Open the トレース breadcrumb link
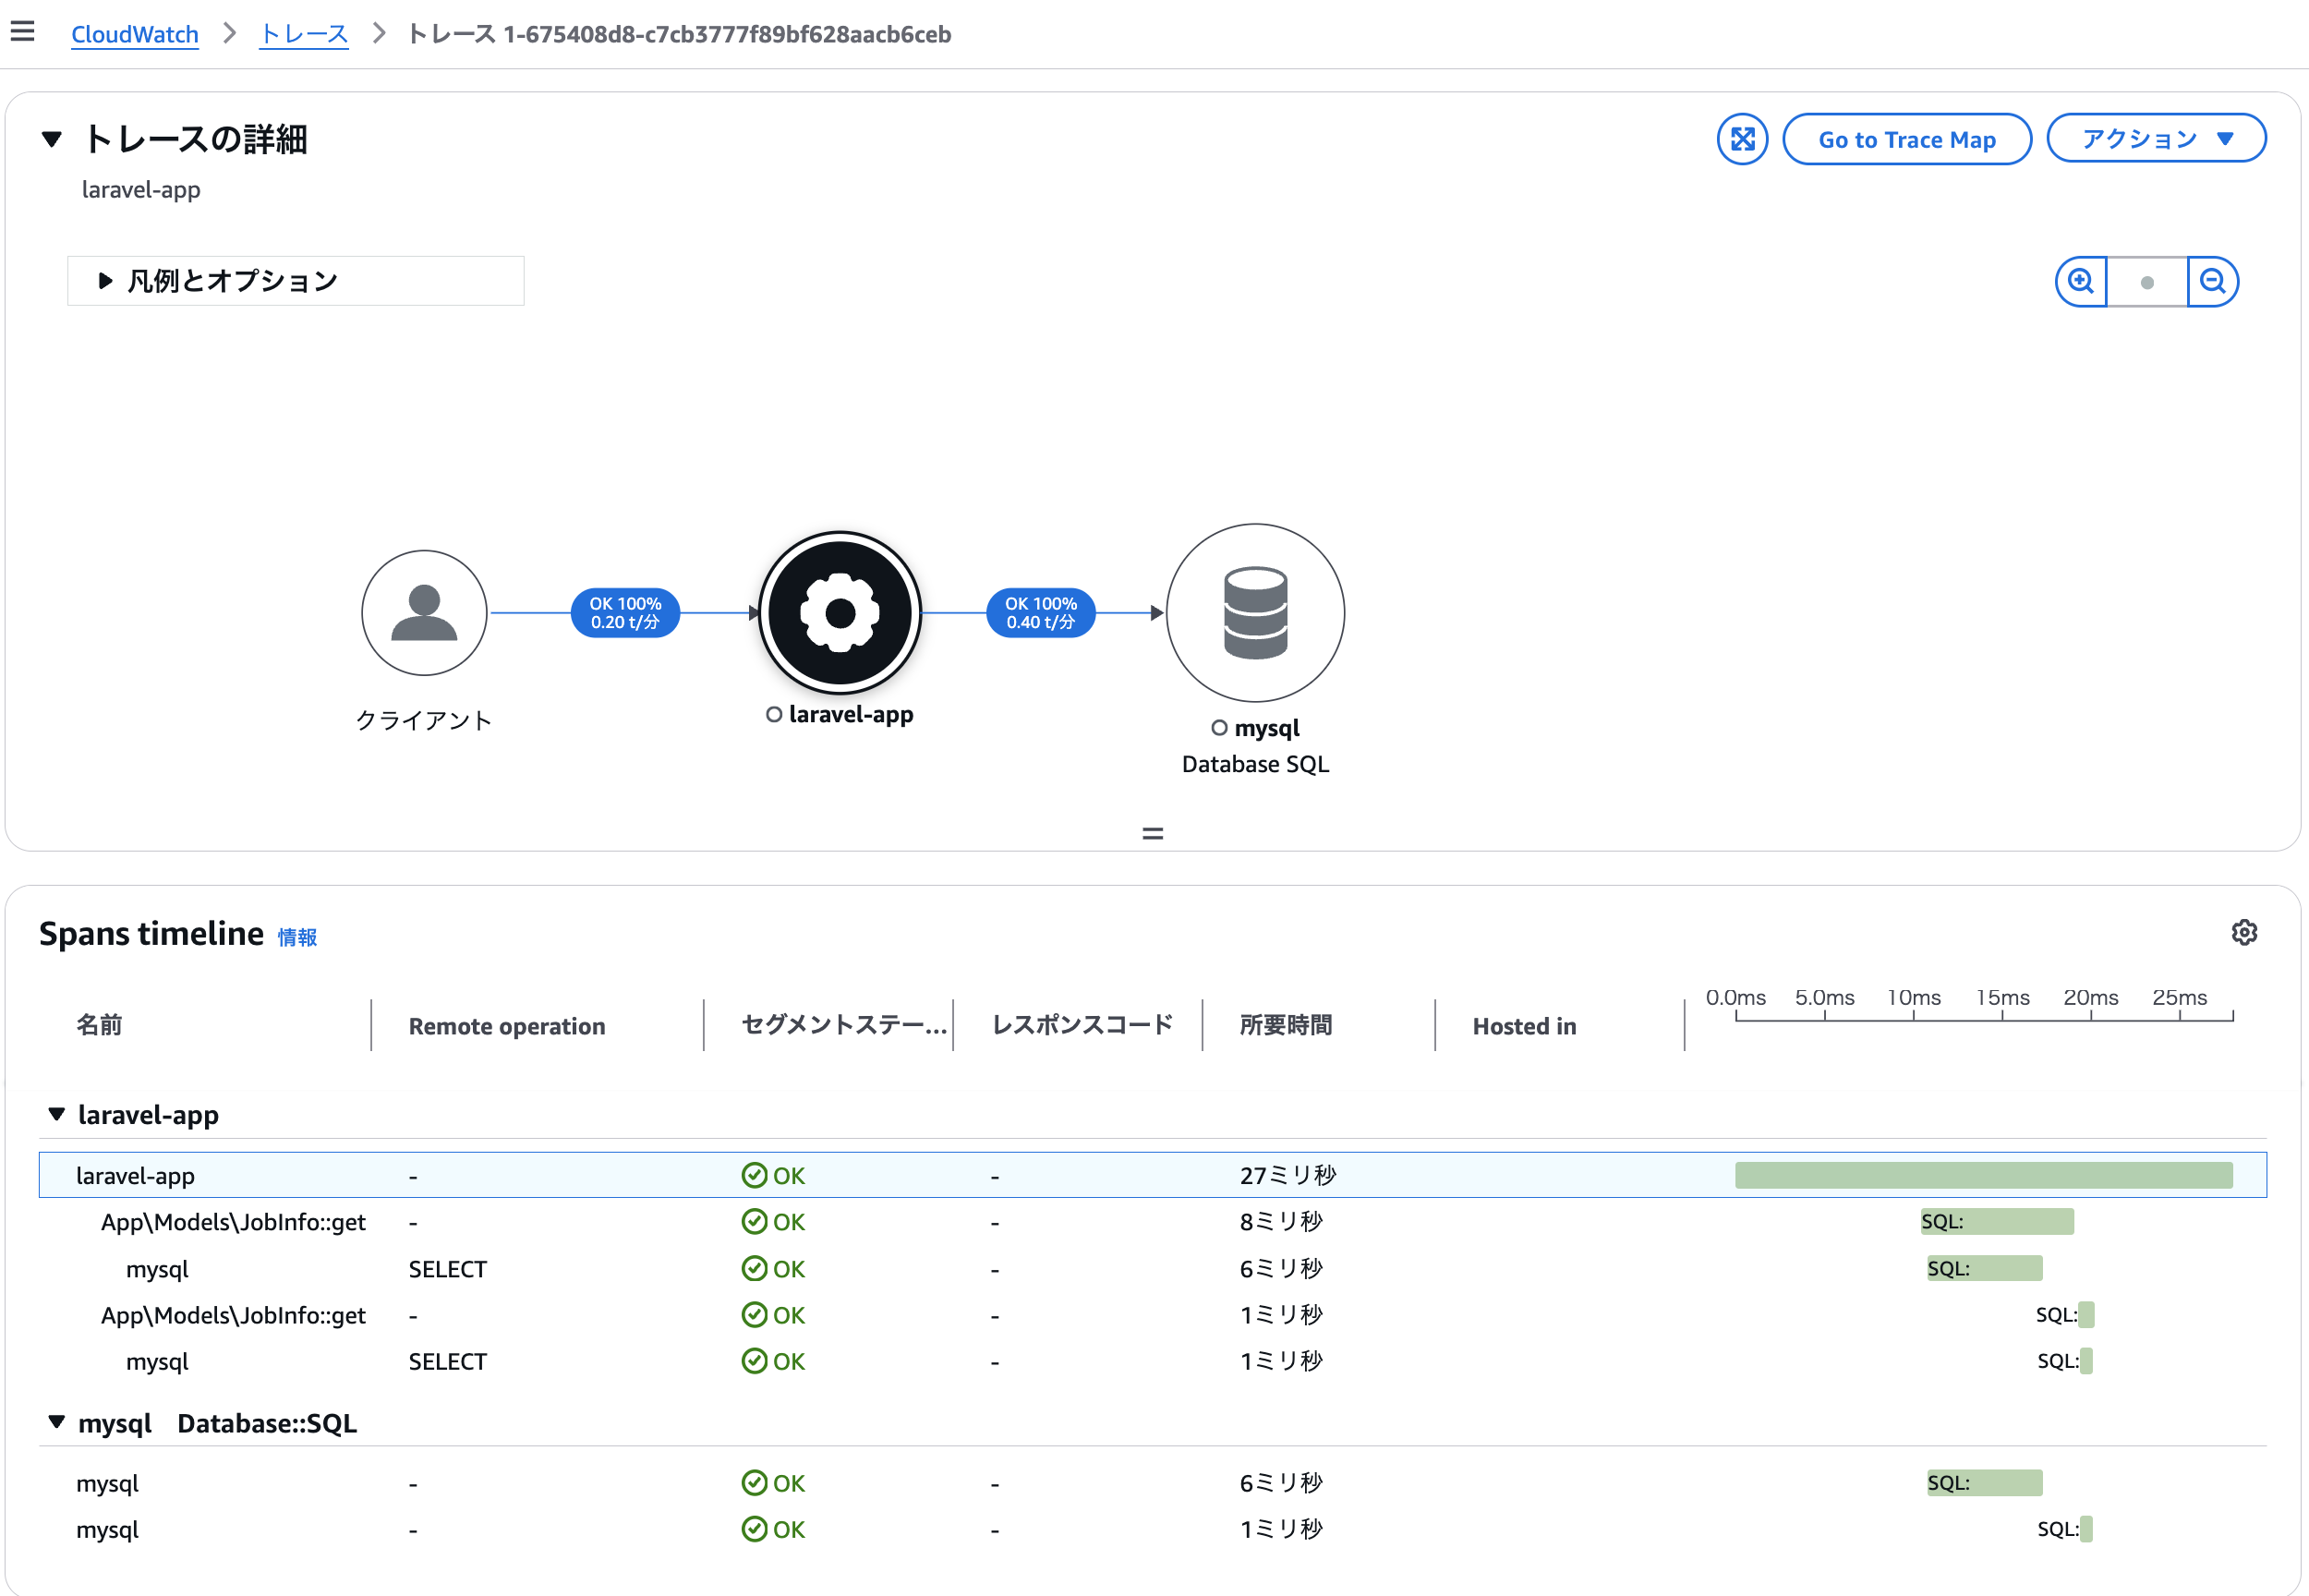 [x=304, y=34]
